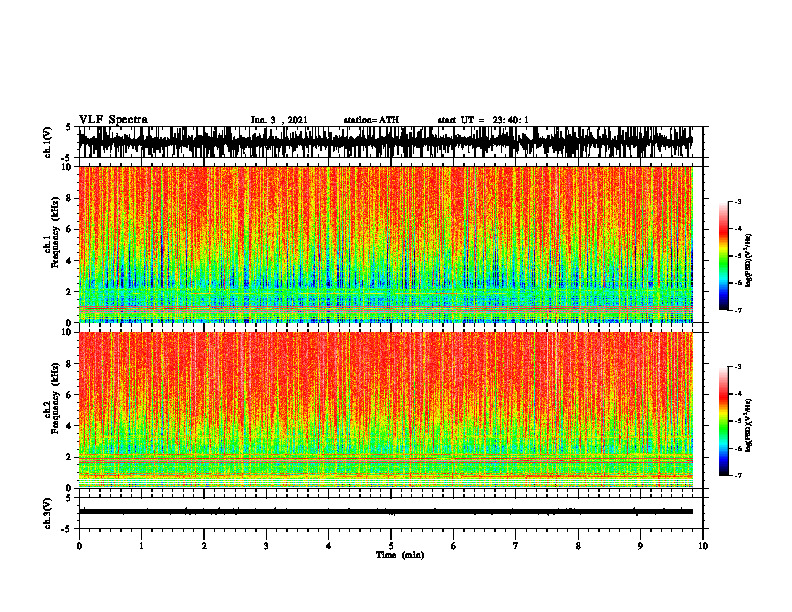Viewport: 792px width, 612px height.
Task: Click time axis tick label "2"
Action: pyautogui.click(x=204, y=546)
